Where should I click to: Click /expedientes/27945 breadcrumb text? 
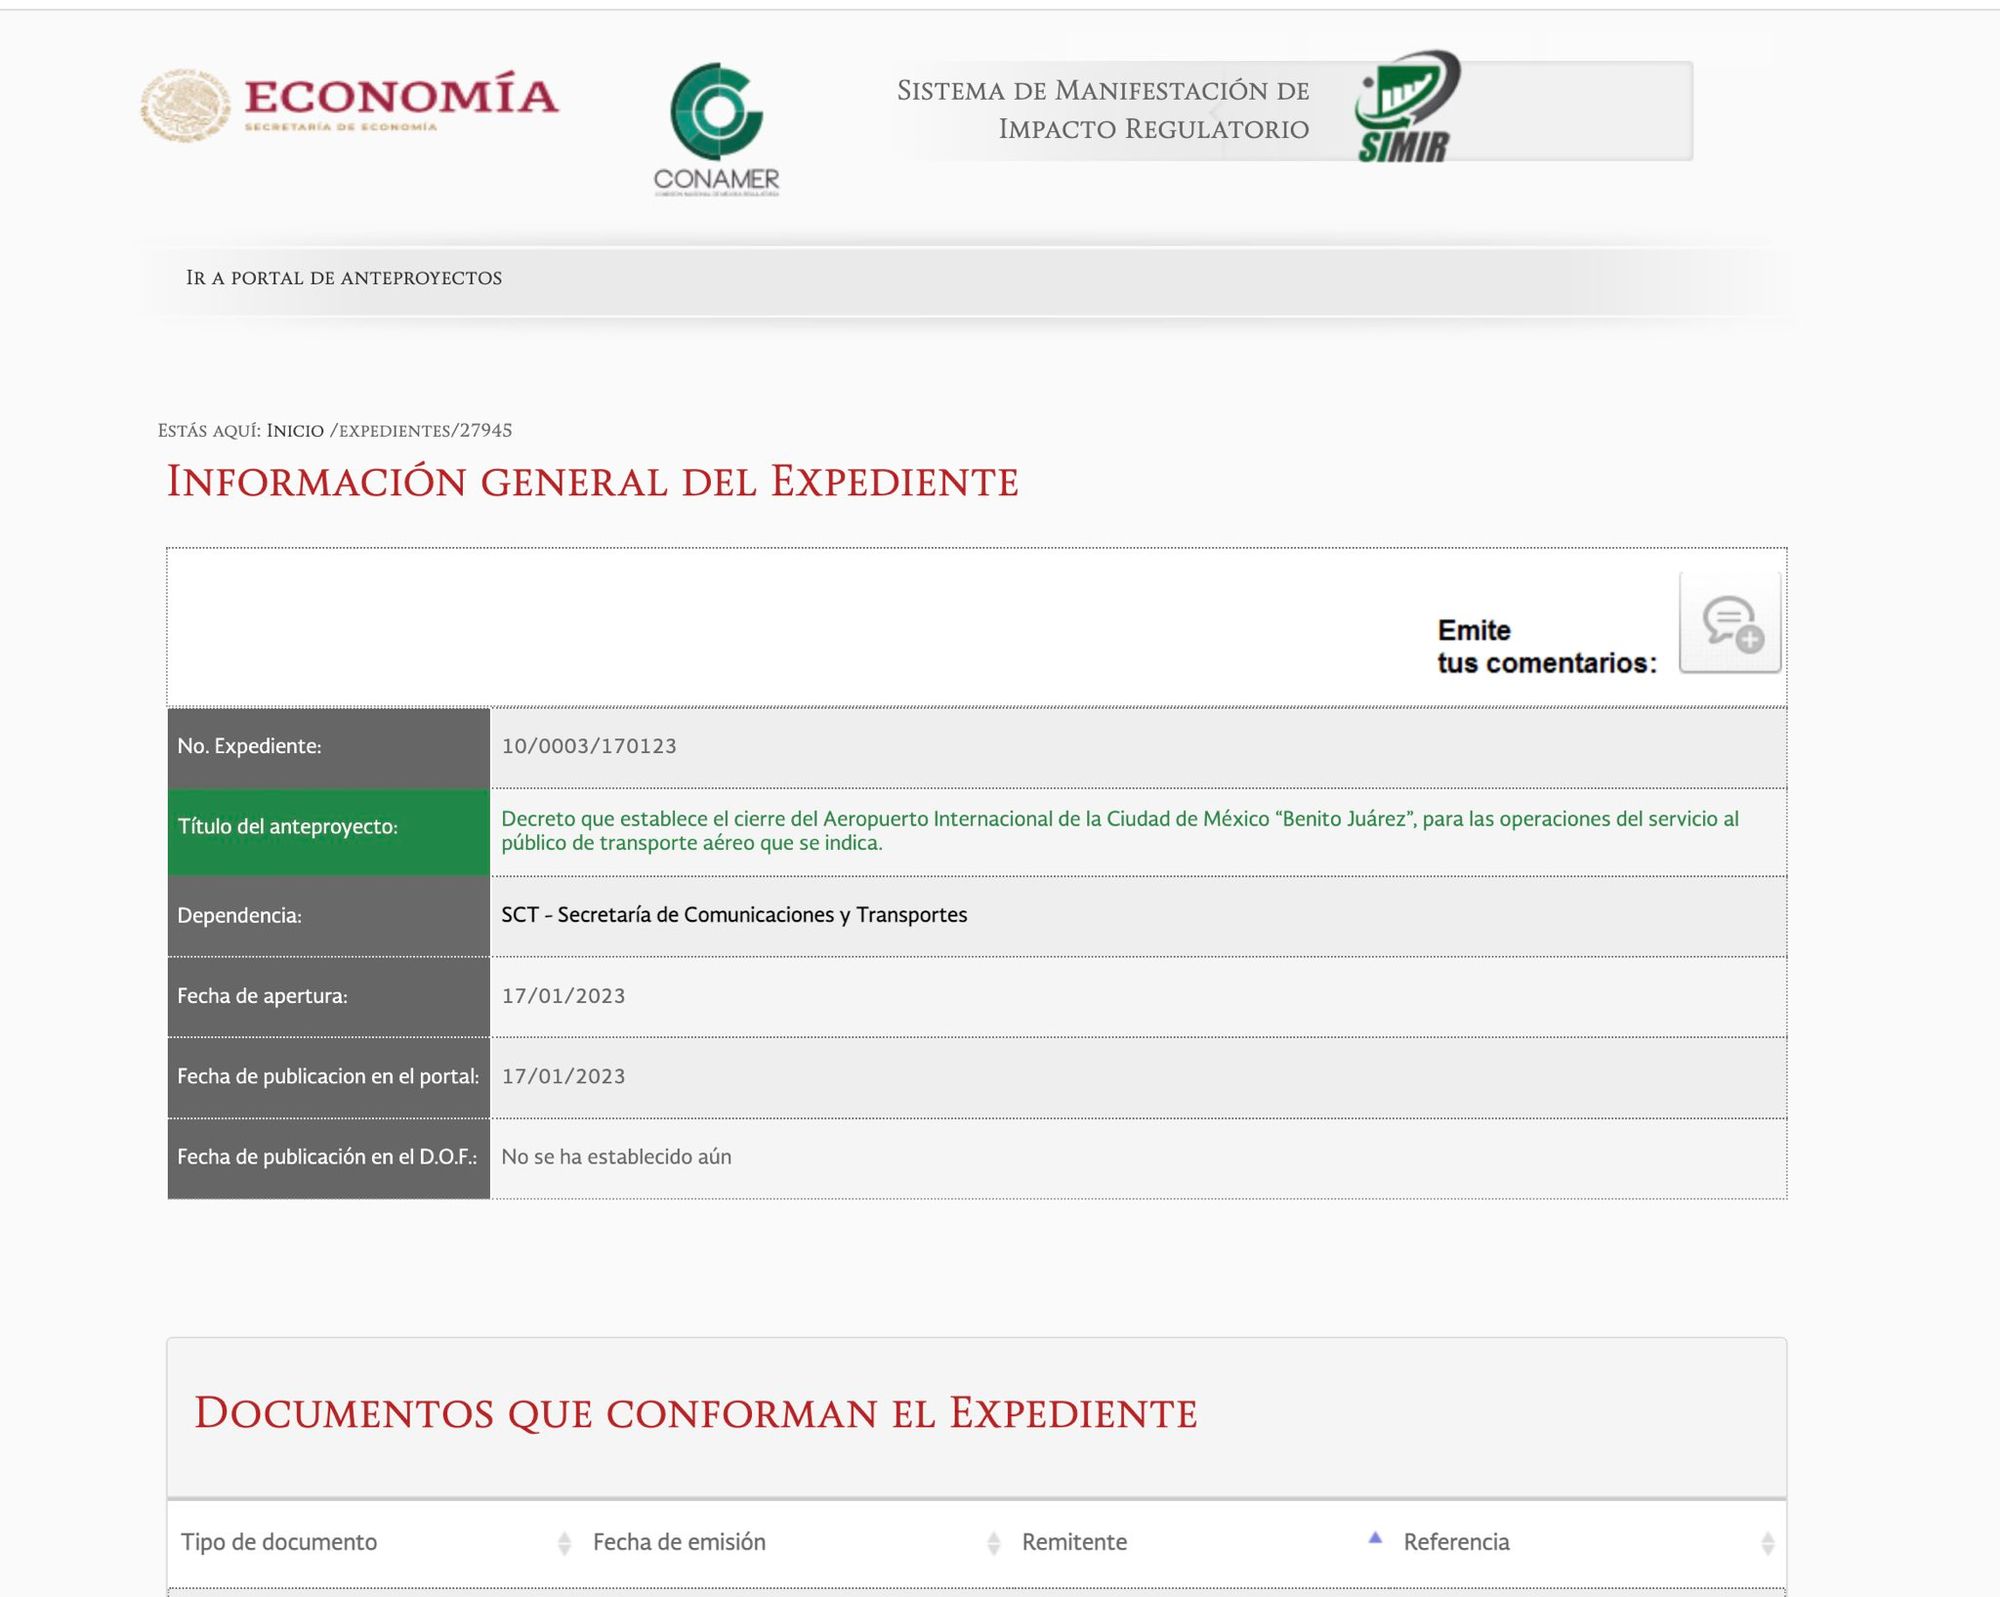click(421, 431)
